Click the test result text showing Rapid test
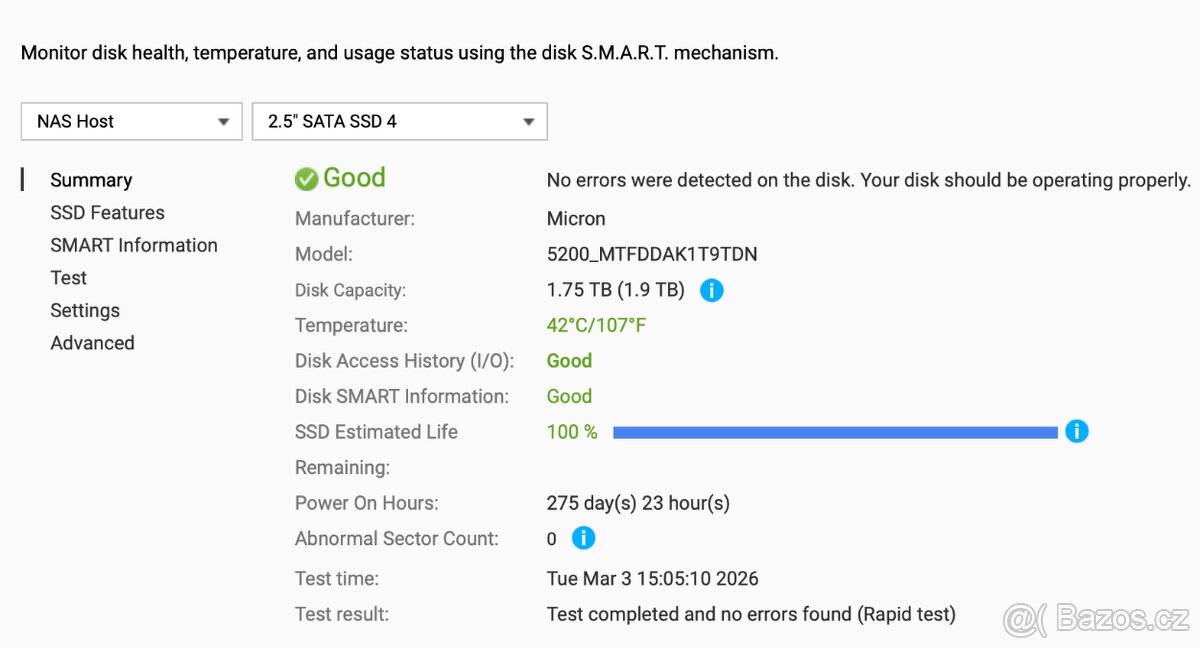The height and width of the screenshot is (648, 1200). (x=750, y=614)
